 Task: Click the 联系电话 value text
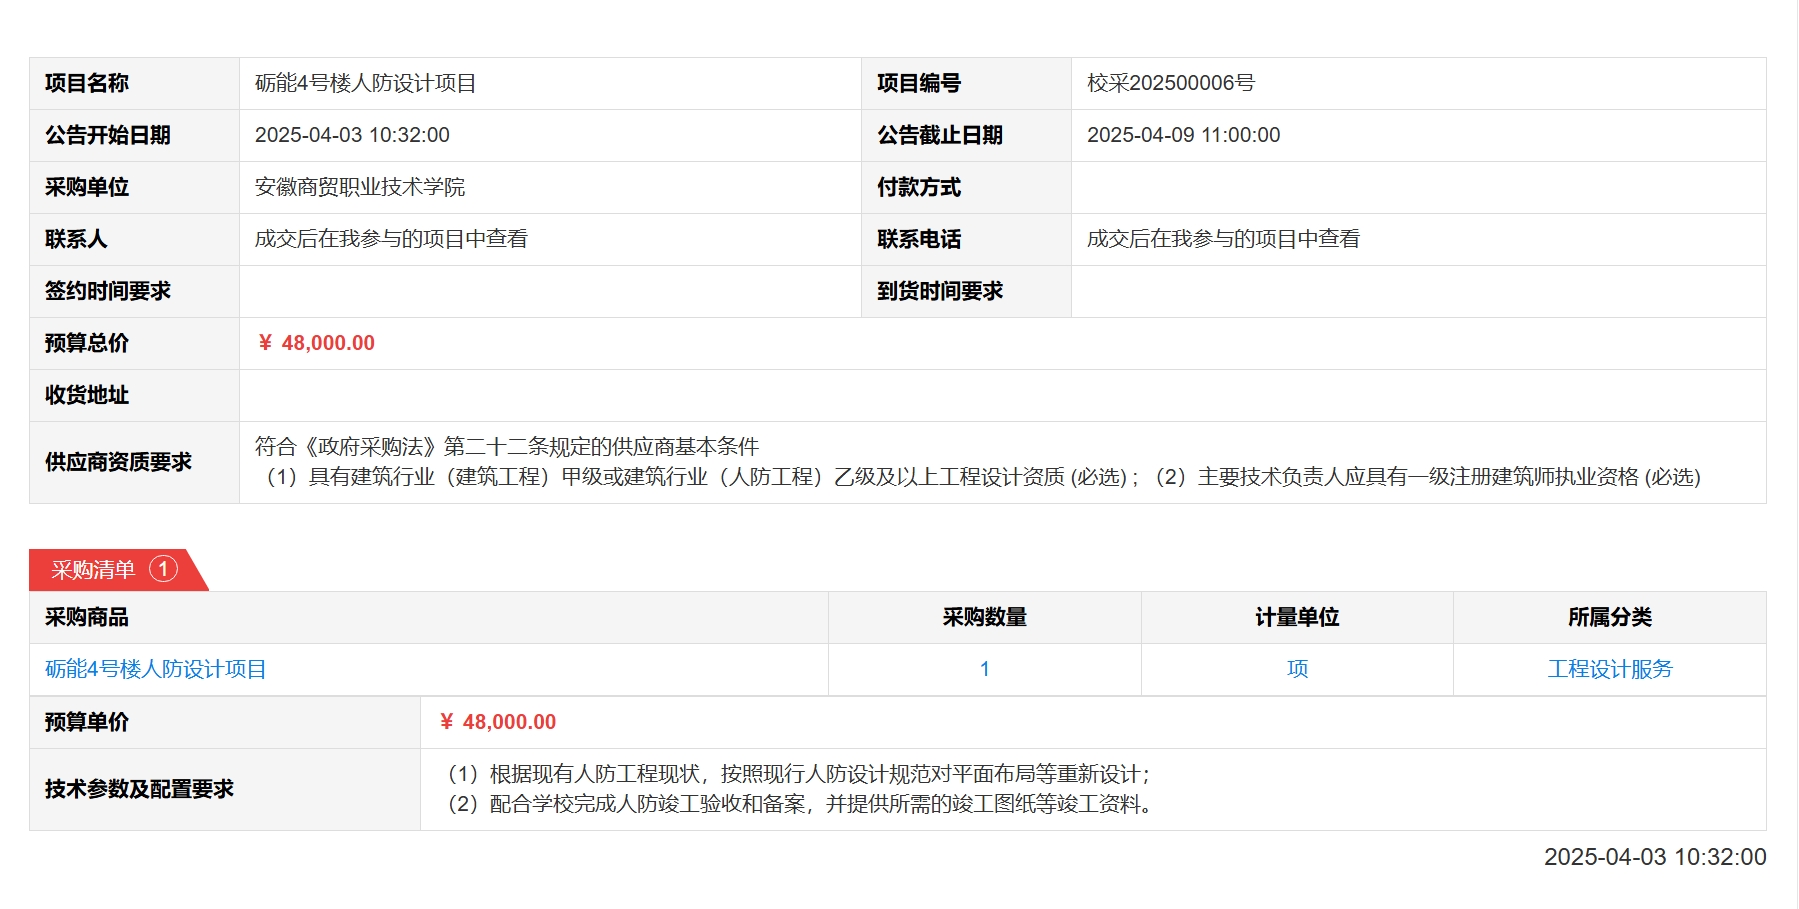pyautogui.click(x=1223, y=239)
